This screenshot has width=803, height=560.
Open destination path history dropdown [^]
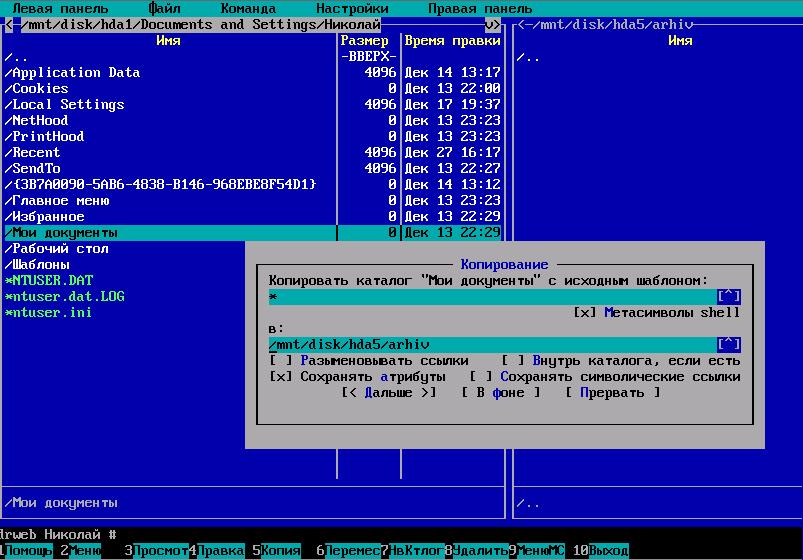(729, 344)
